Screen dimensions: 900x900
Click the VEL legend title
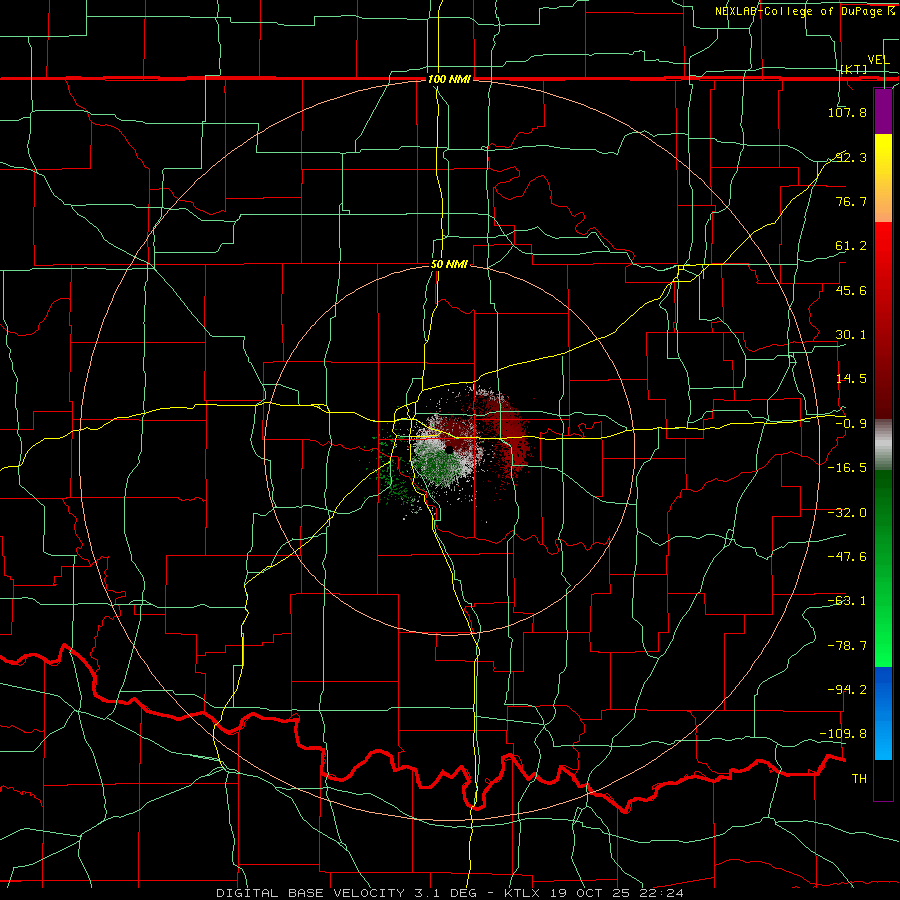(x=878, y=60)
